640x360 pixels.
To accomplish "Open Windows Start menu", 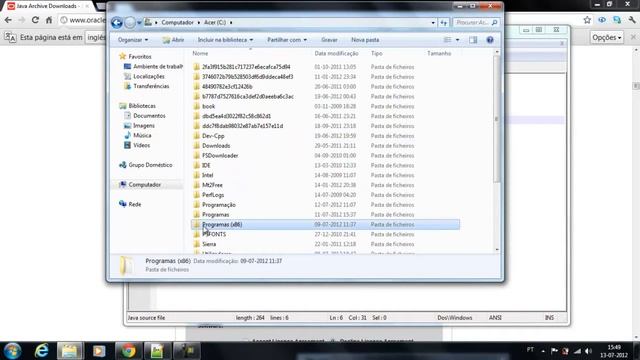I will click(x=12, y=351).
